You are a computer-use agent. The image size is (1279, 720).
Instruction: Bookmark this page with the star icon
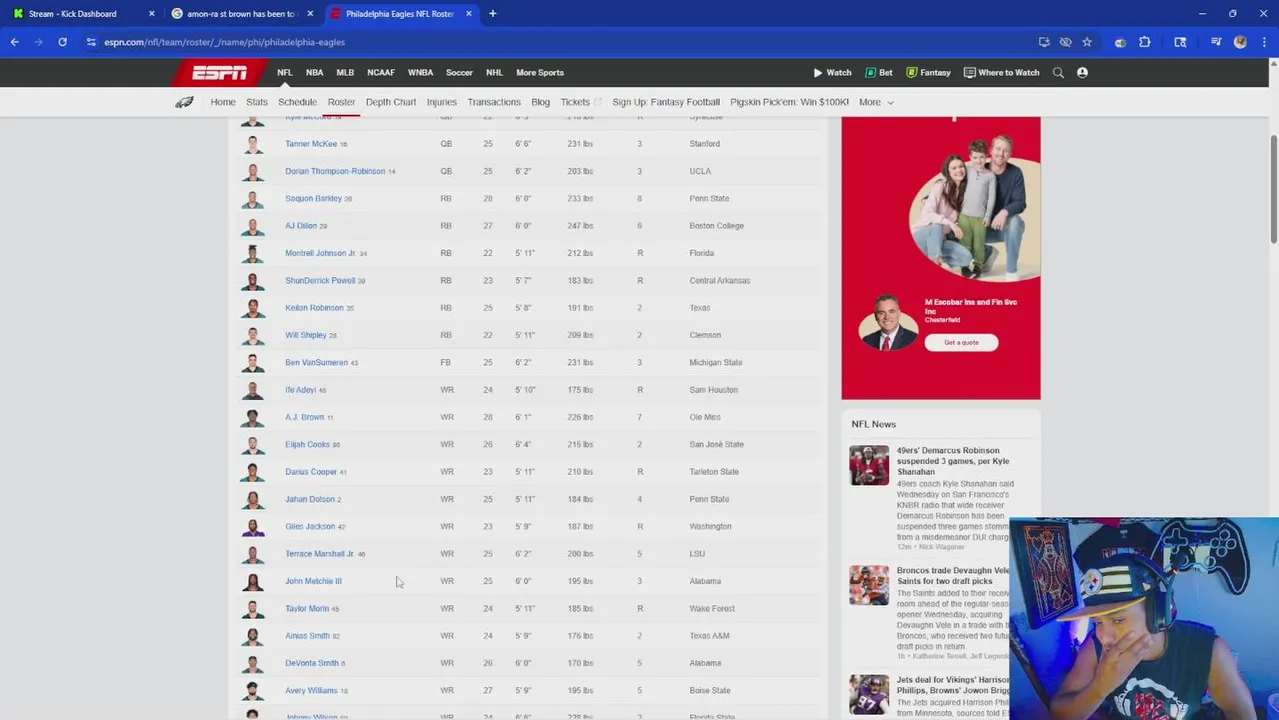1087,42
